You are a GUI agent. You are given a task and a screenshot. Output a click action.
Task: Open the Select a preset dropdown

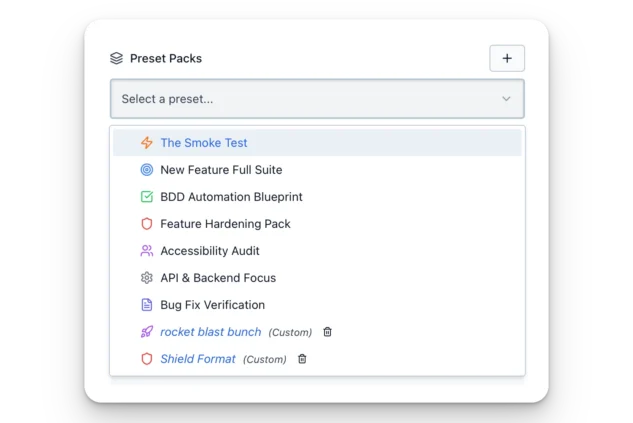[x=300, y=99]
